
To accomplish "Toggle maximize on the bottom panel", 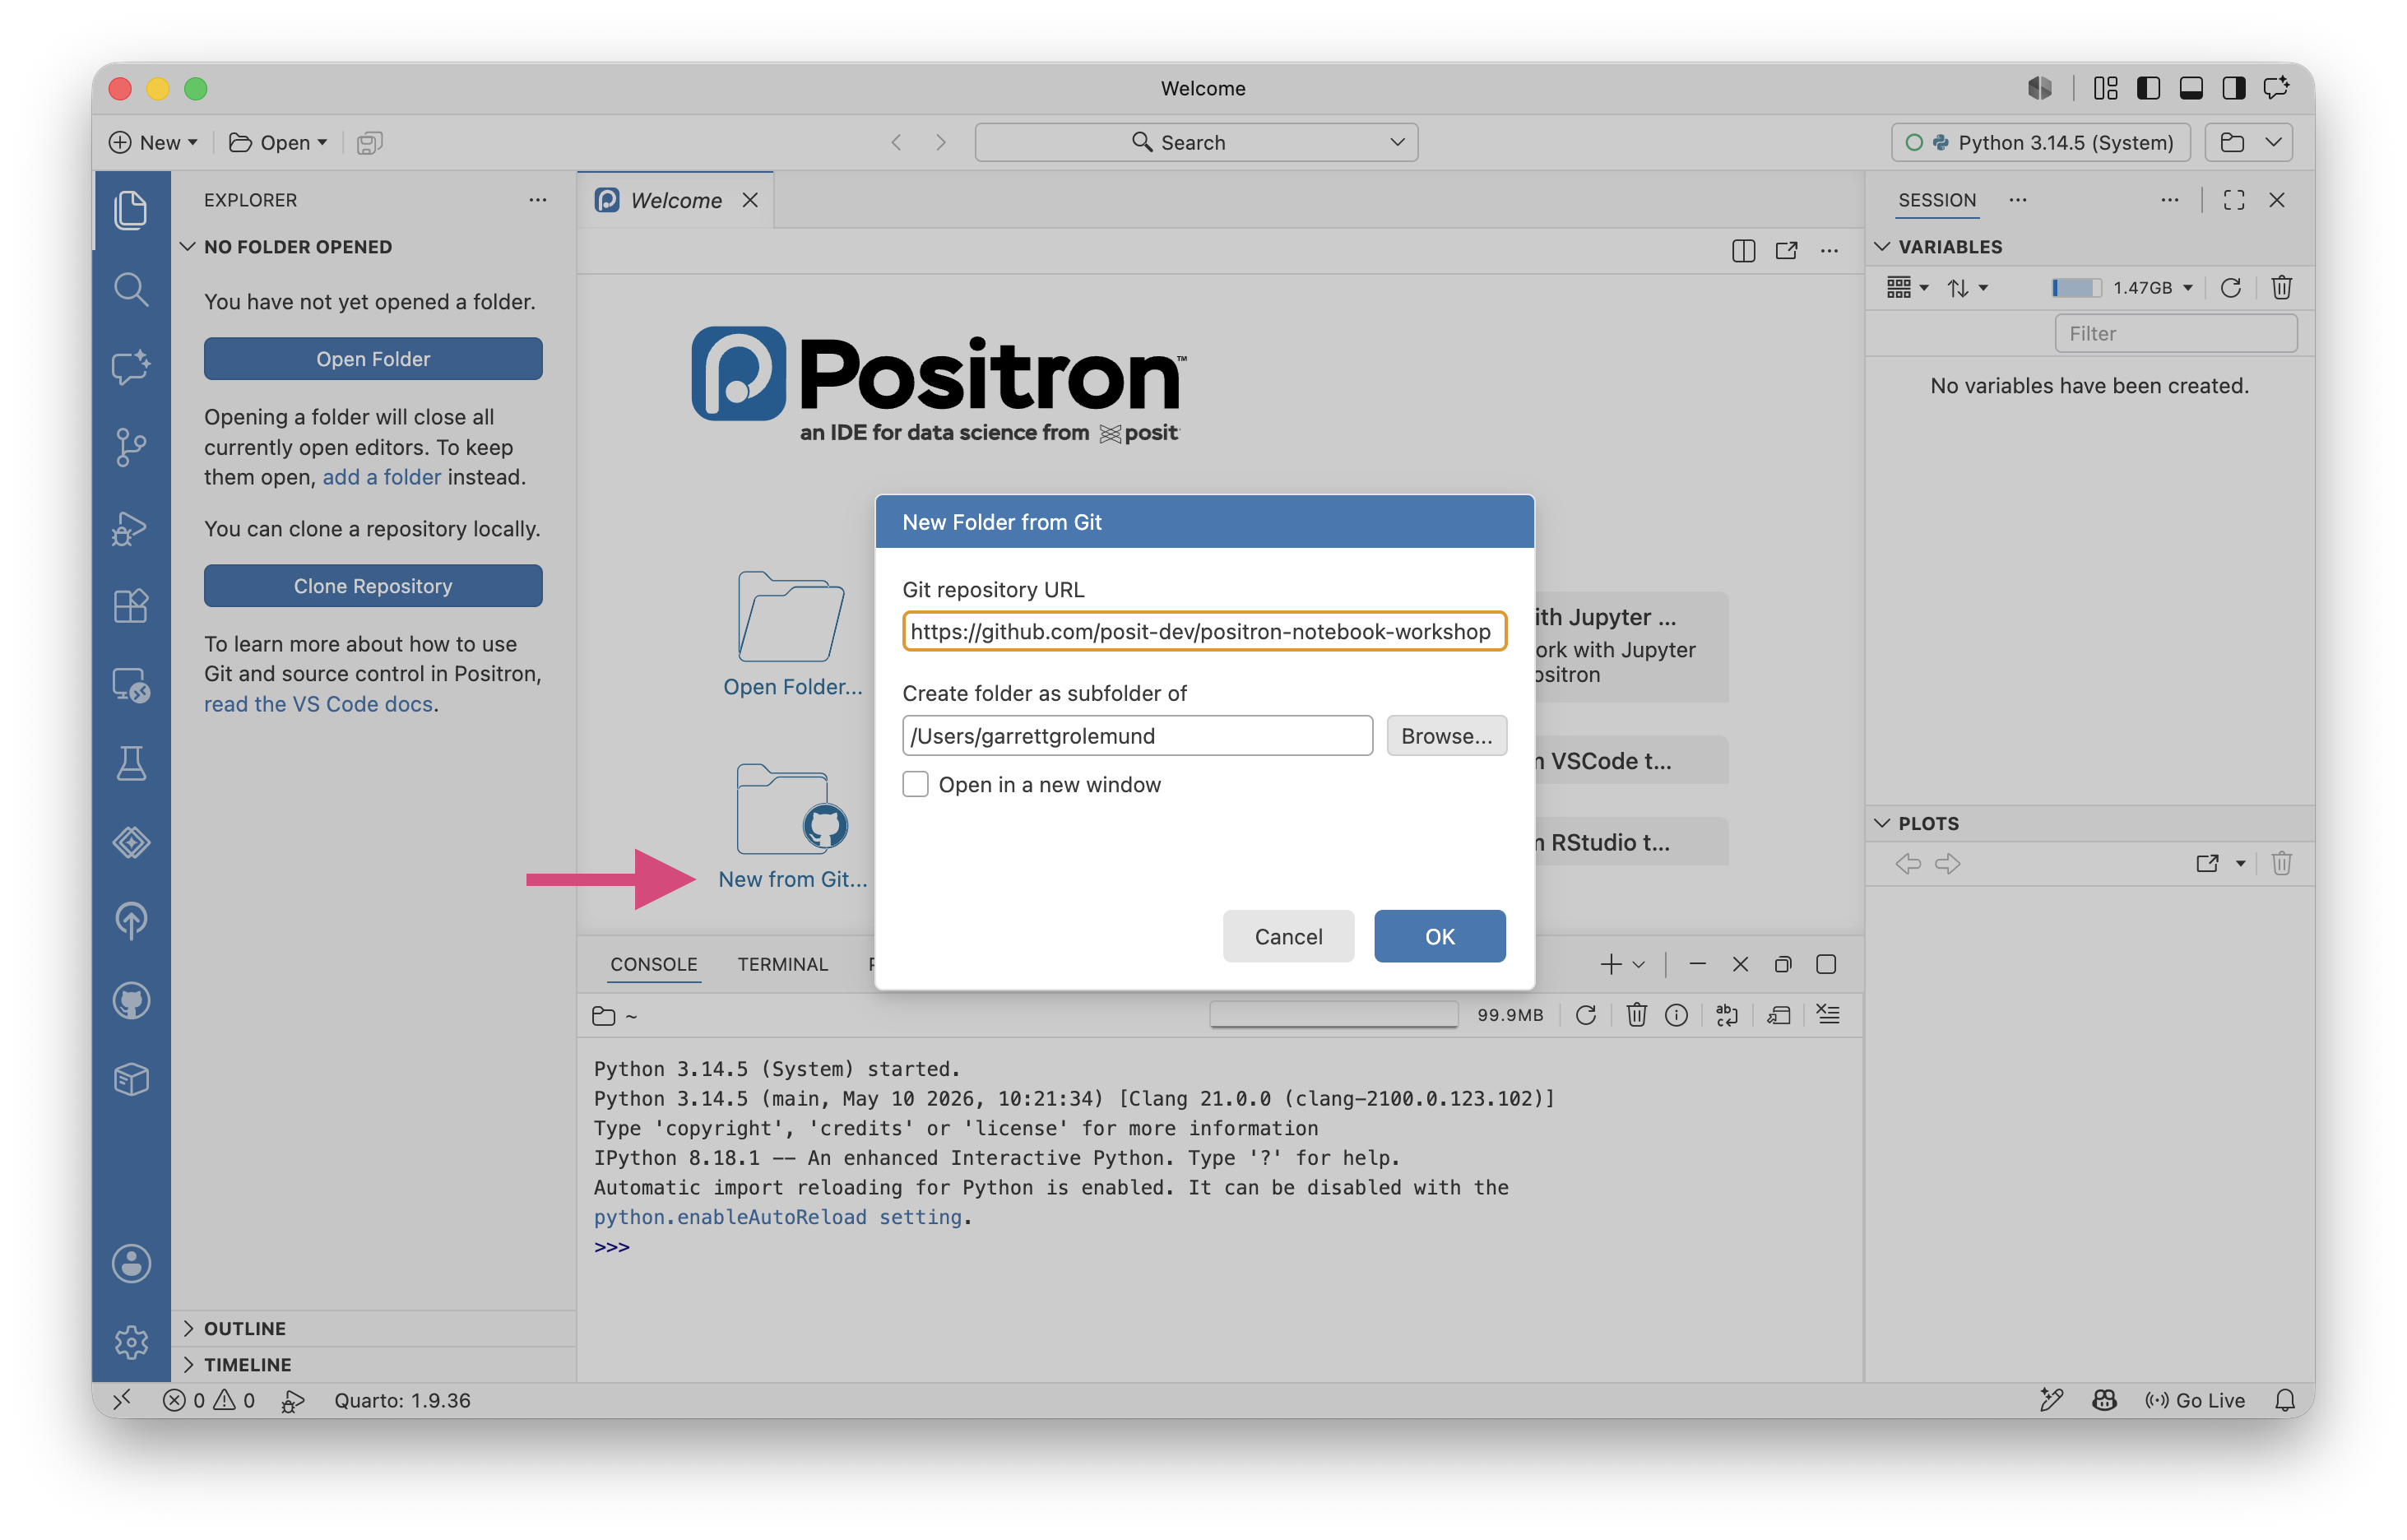I will coord(1825,964).
